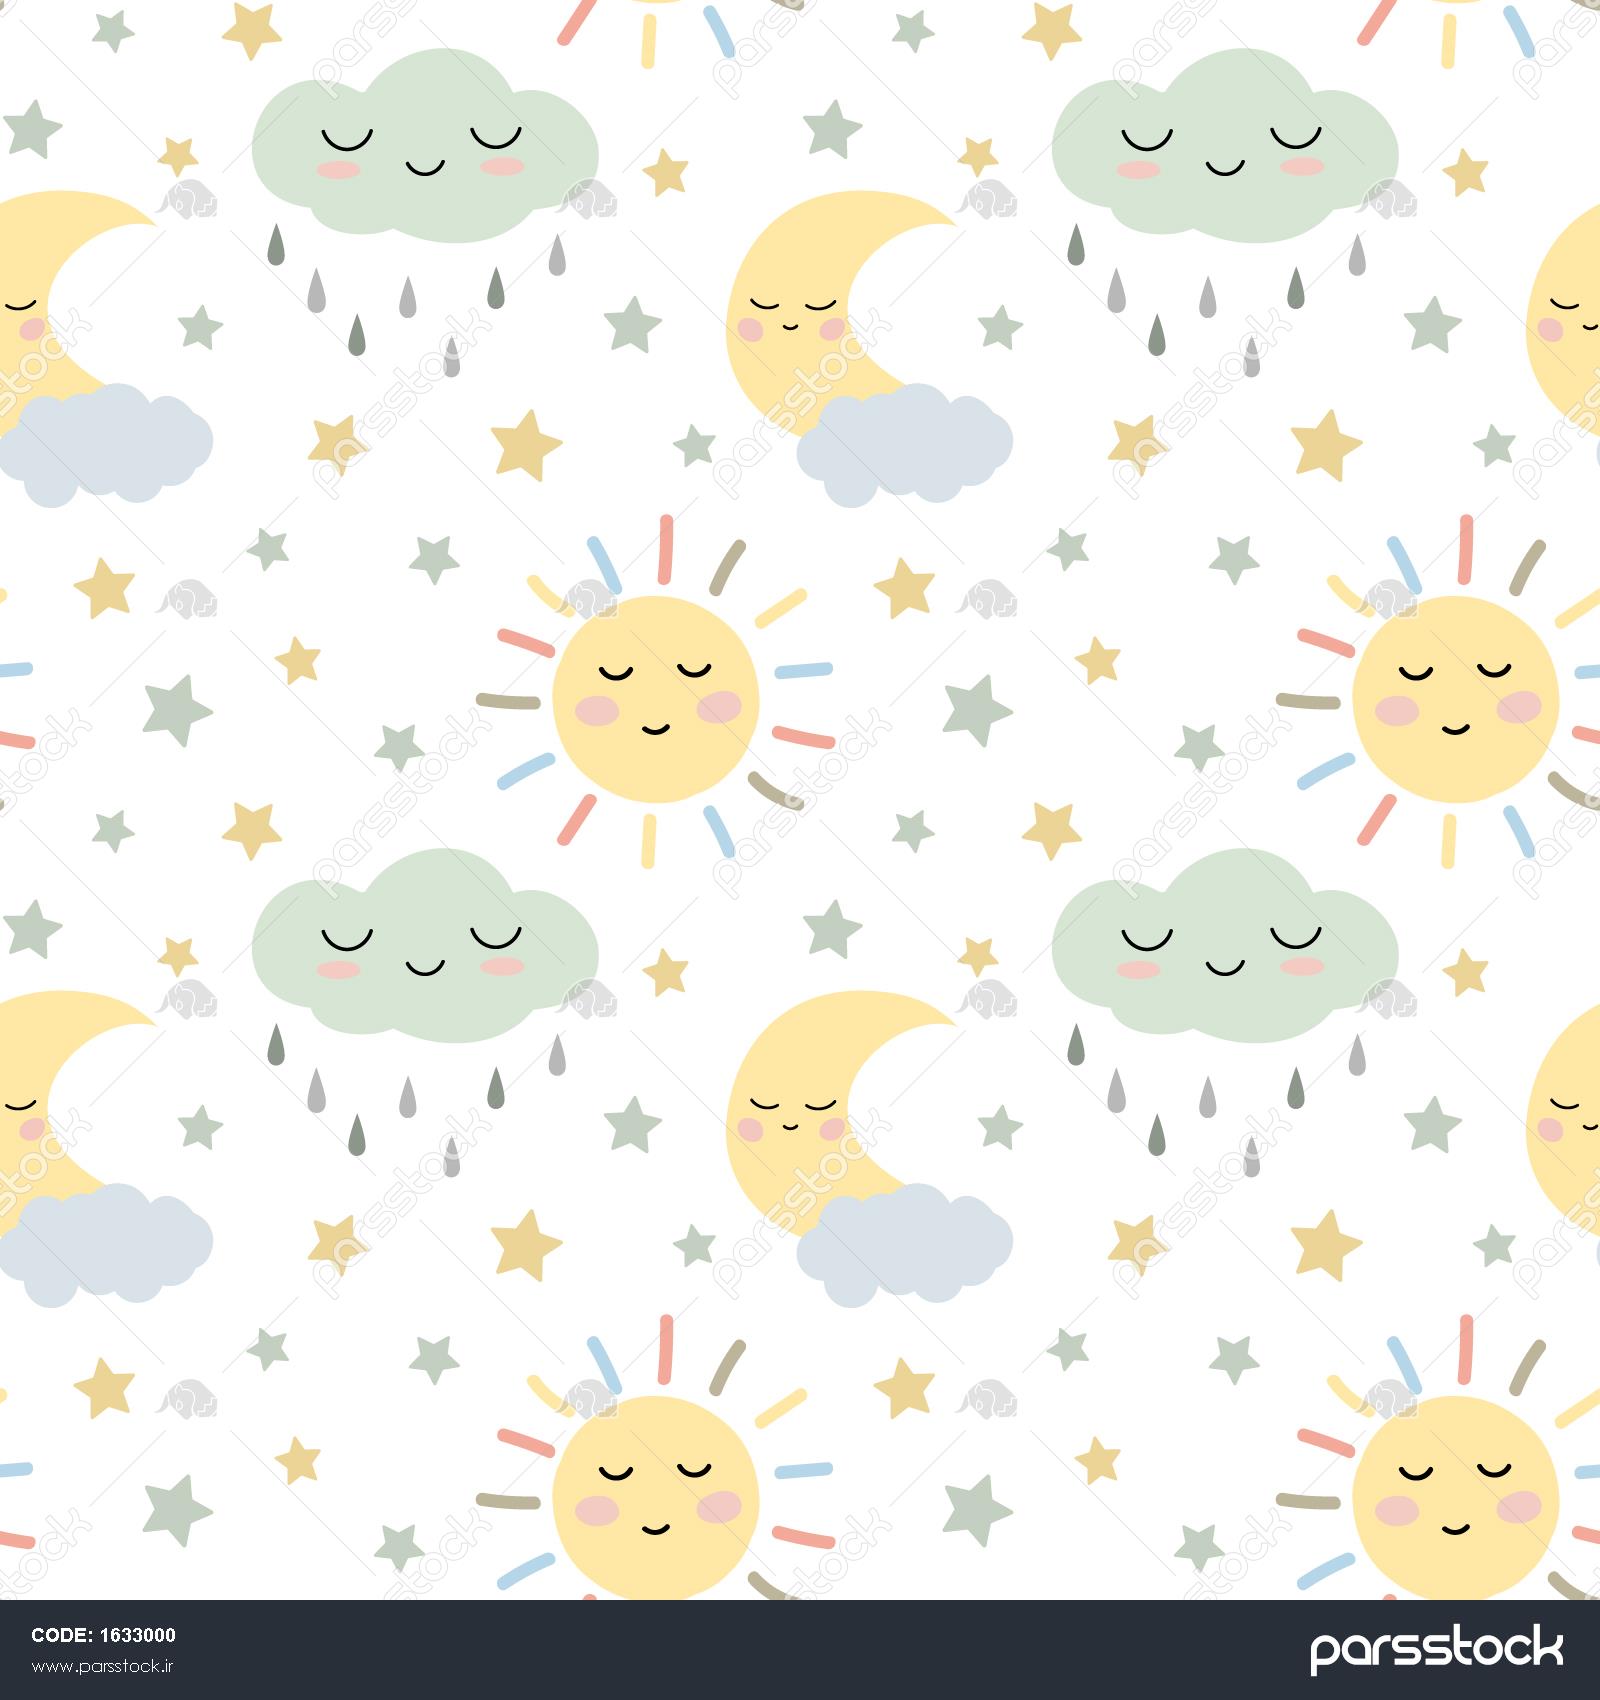Click the top pink ray of center sun
This screenshot has height=1700, width=1600.
click(x=666, y=548)
